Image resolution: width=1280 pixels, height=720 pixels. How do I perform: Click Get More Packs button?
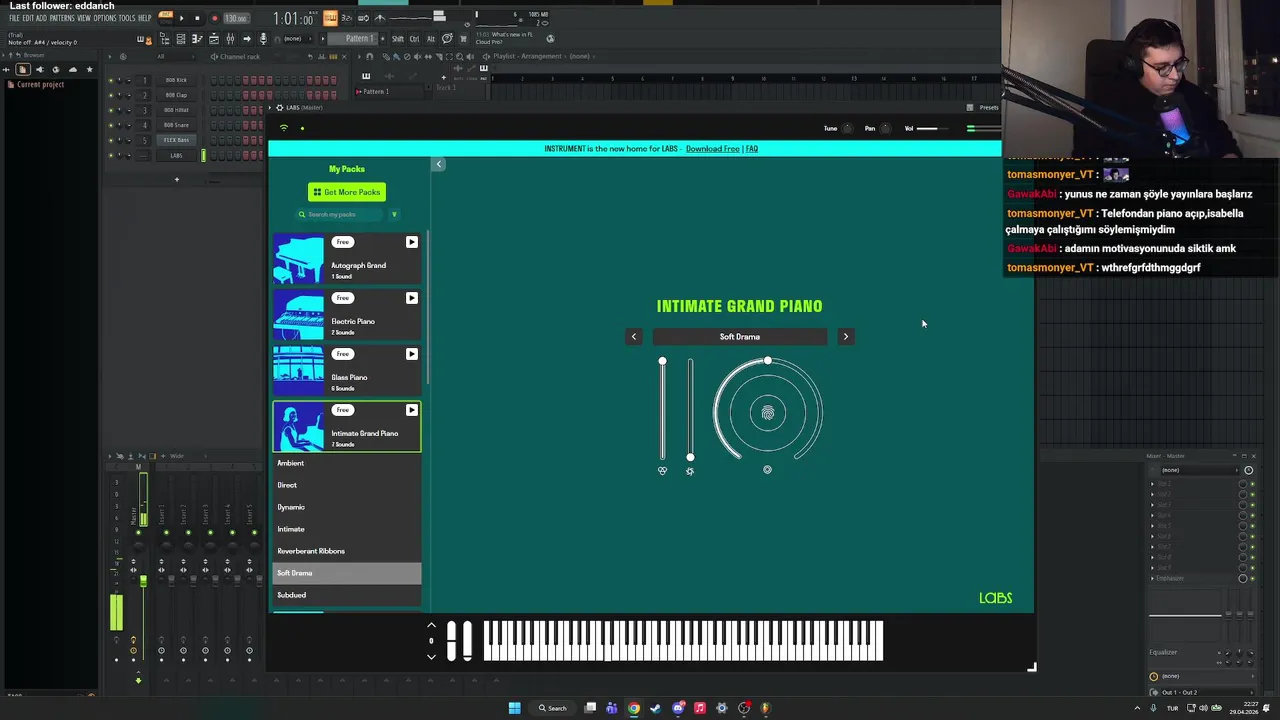347,192
